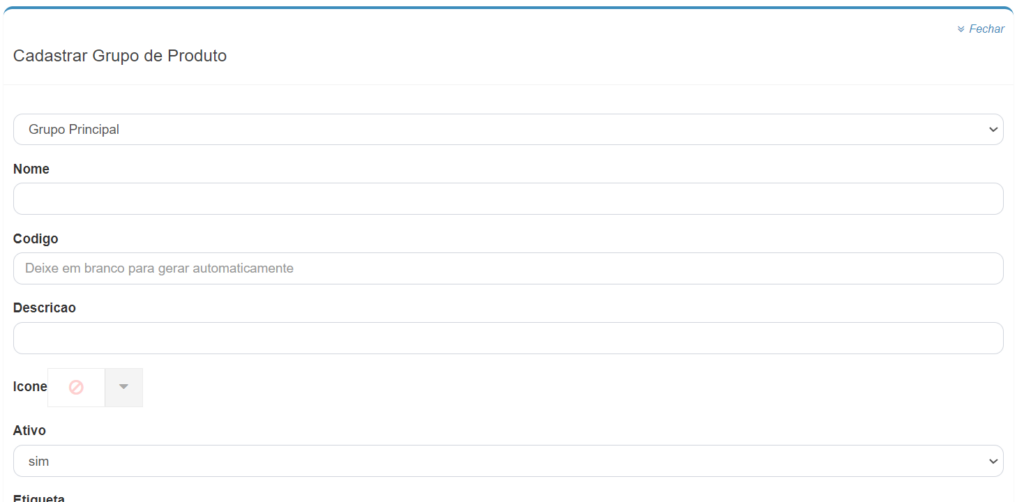
Task: Click the Cadastrar Grupo de Produto heading
Action: (x=120, y=56)
